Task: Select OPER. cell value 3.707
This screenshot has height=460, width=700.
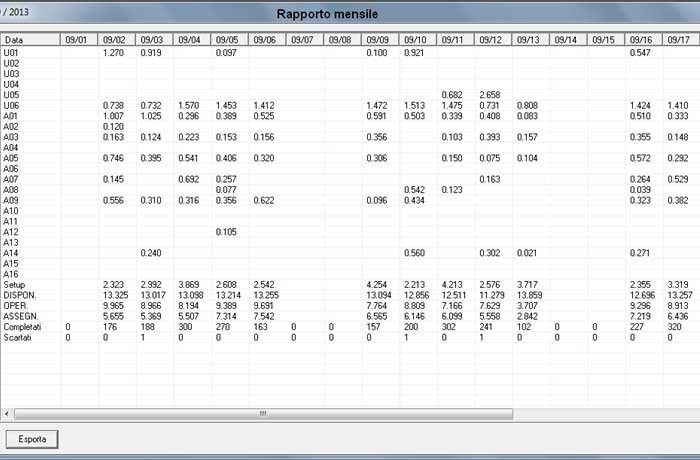Action: click(x=527, y=306)
